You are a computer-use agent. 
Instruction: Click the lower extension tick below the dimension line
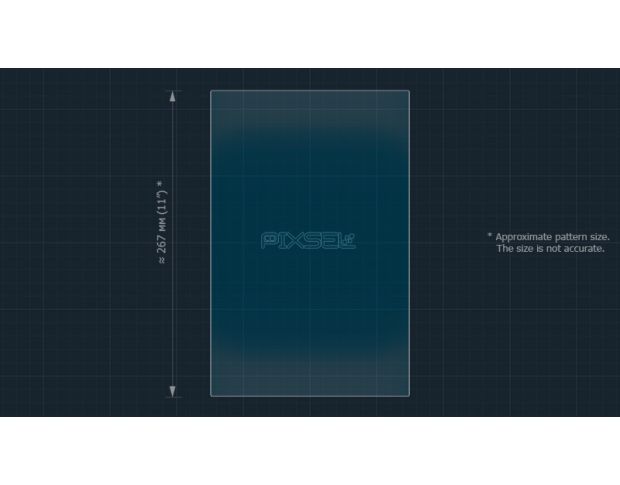[x=174, y=397]
